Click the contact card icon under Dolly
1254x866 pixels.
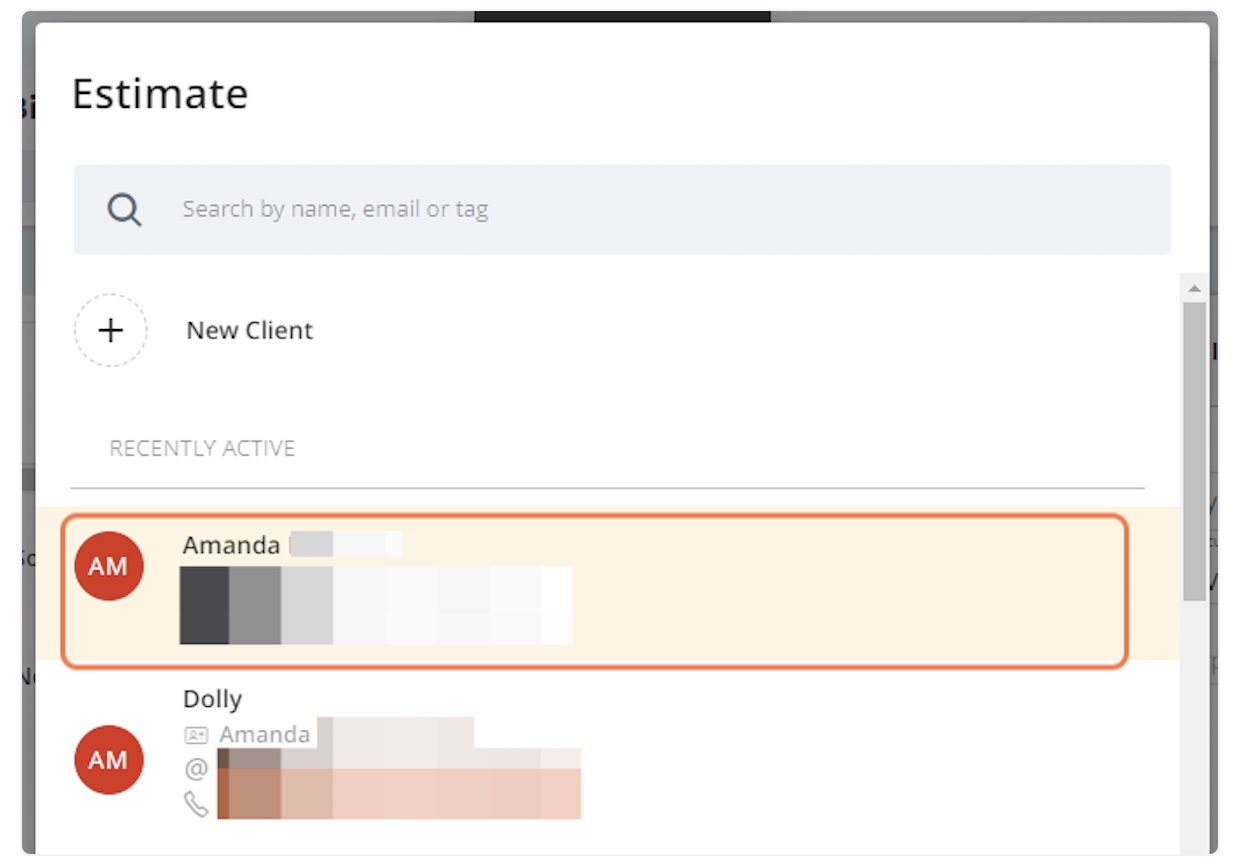[x=196, y=735]
